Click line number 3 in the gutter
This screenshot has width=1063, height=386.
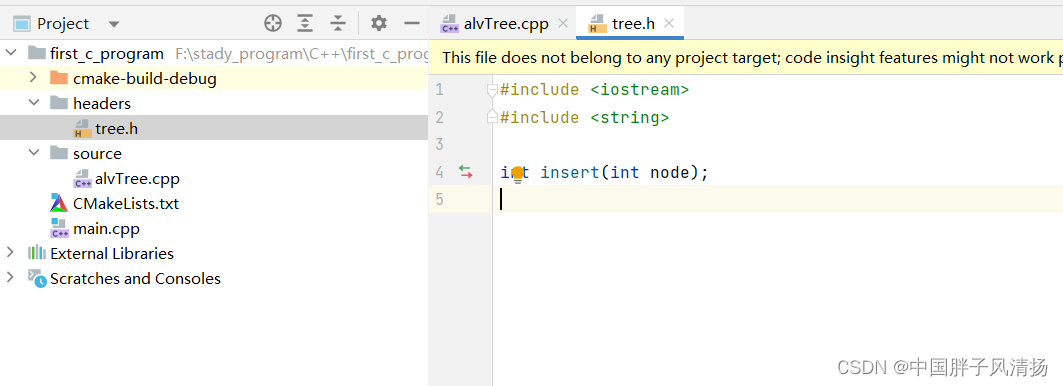439,144
